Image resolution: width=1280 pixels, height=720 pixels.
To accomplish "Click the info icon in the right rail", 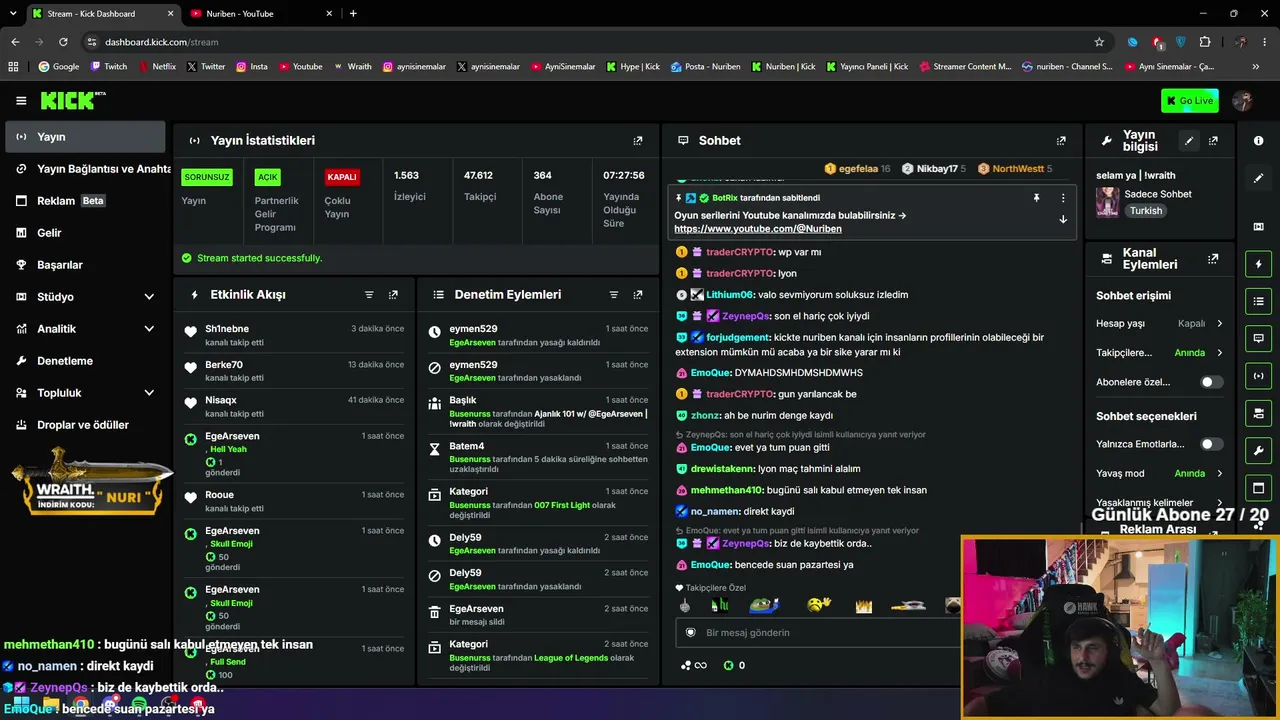I will (x=1258, y=141).
